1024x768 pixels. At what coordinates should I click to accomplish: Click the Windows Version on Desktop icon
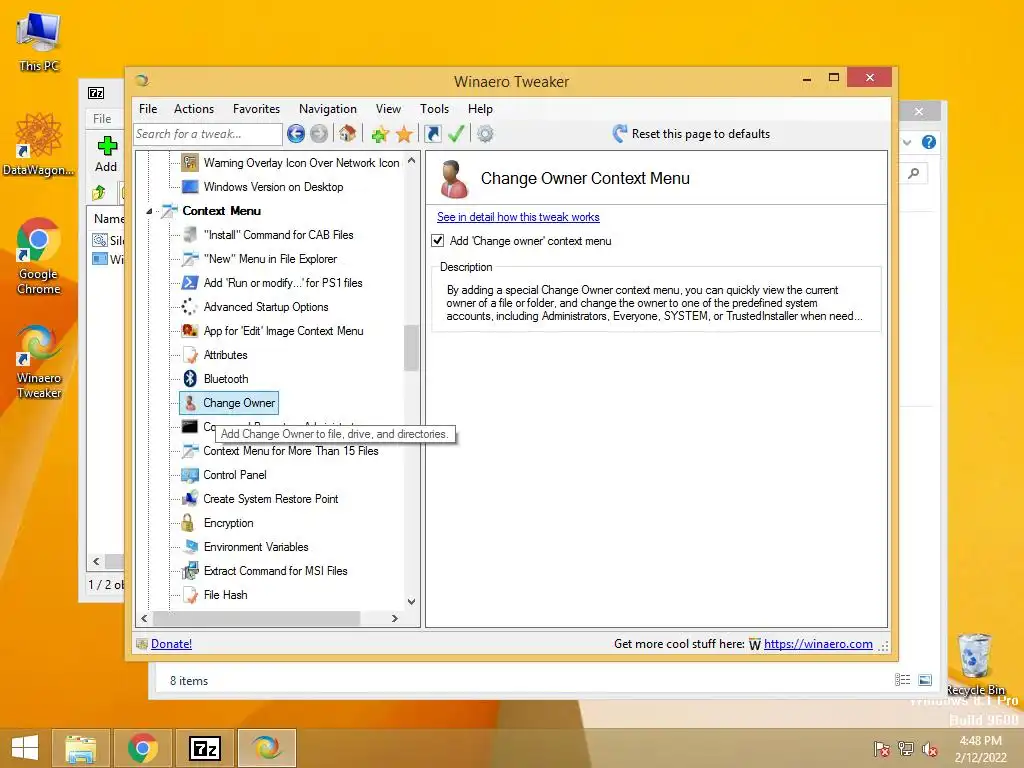point(190,187)
